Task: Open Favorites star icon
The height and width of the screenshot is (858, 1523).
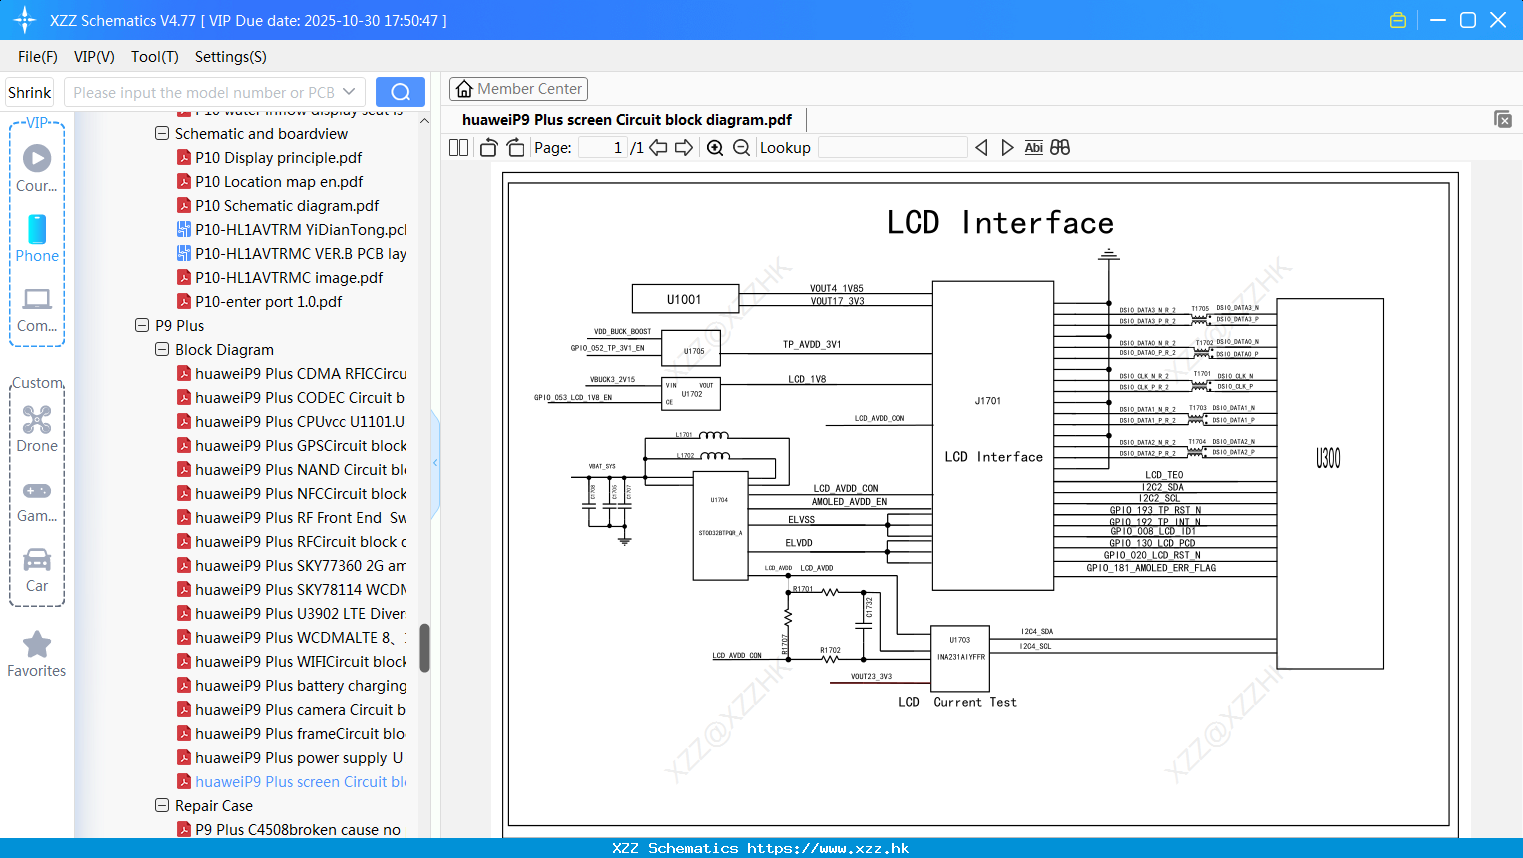Action: (x=37, y=654)
